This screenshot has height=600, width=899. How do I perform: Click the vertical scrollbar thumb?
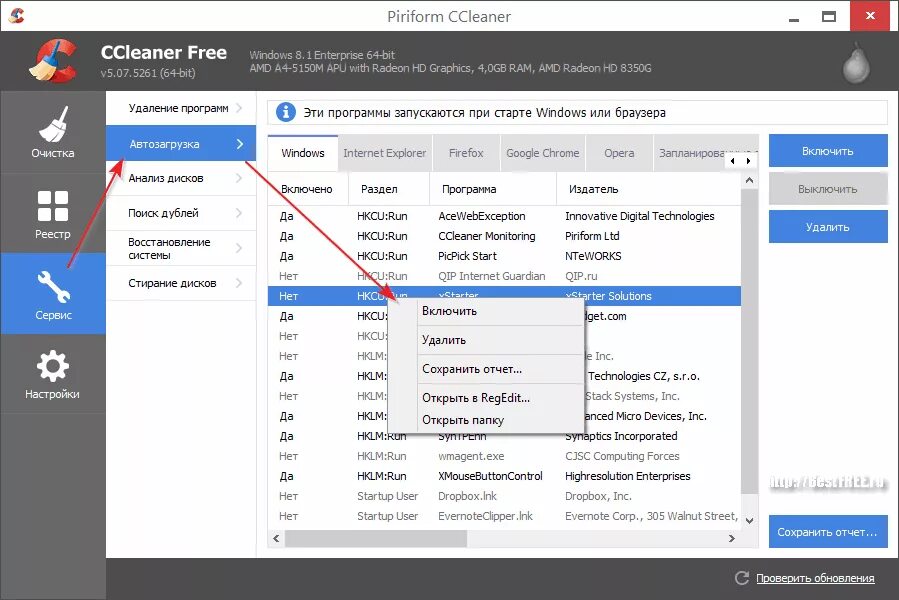[749, 340]
